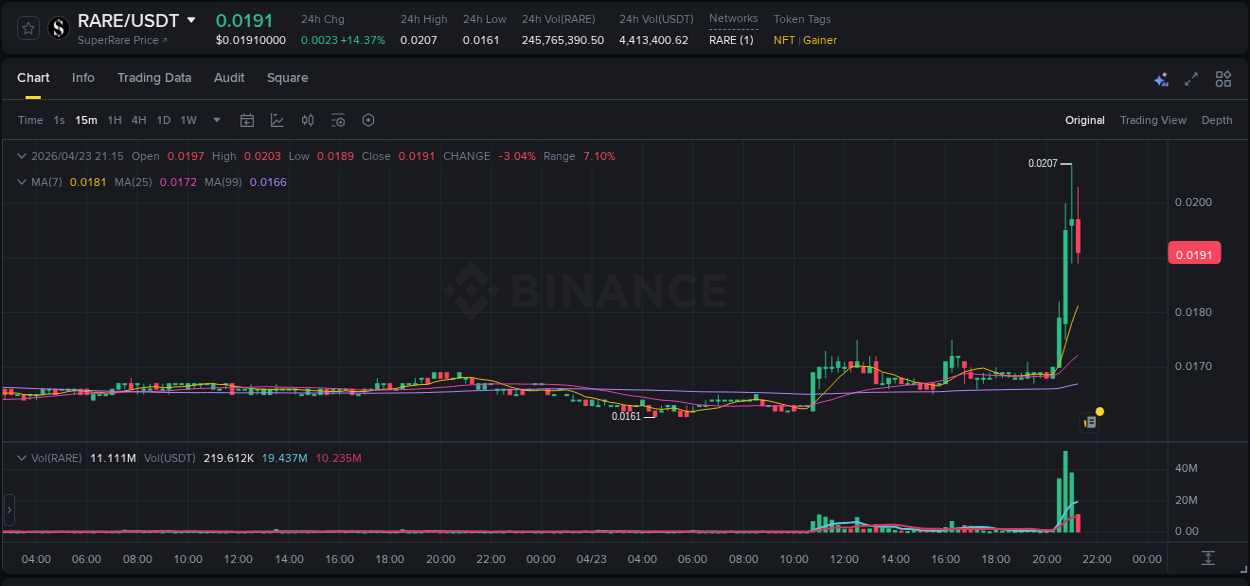The width and height of the screenshot is (1250, 586).
Task: Expand the chart to fullscreen
Action: [1192, 78]
